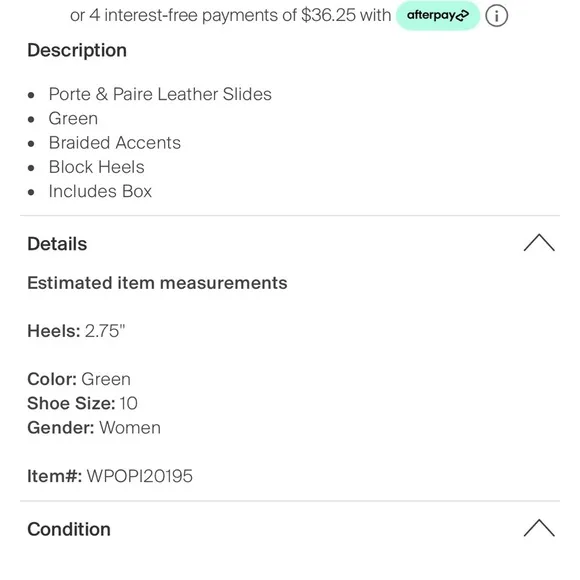The height and width of the screenshot is (580, 580).
Task: Click the Description heading
Action: [x=77, y=50]
